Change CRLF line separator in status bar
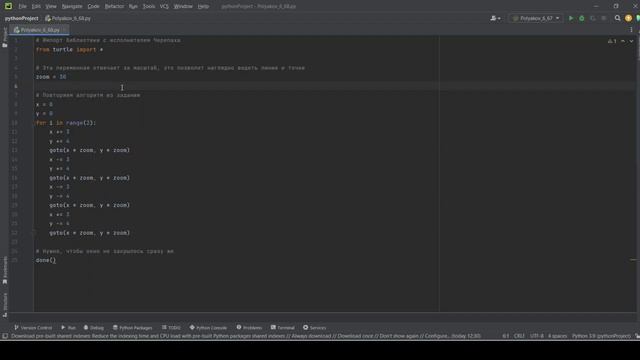Screen dimensions: 640x360 519,336
